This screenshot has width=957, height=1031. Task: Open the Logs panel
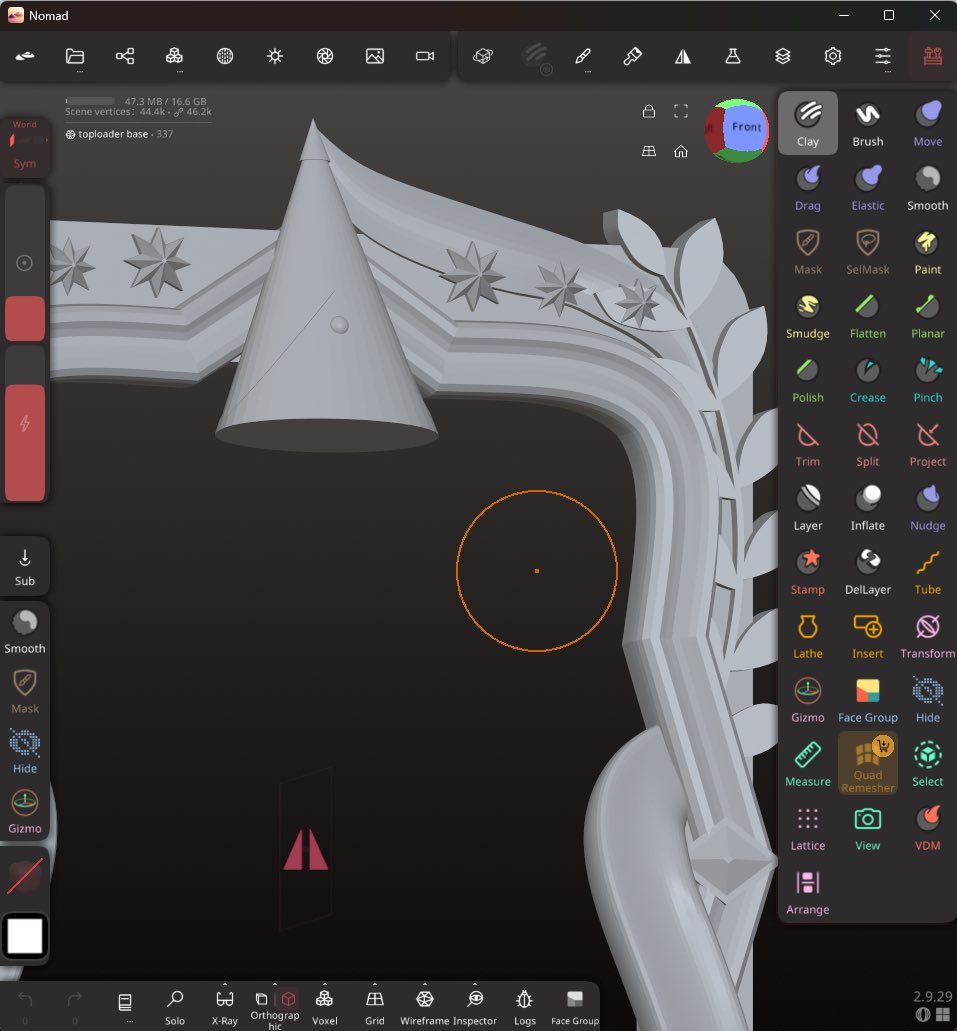click(x=524, y=1007)
